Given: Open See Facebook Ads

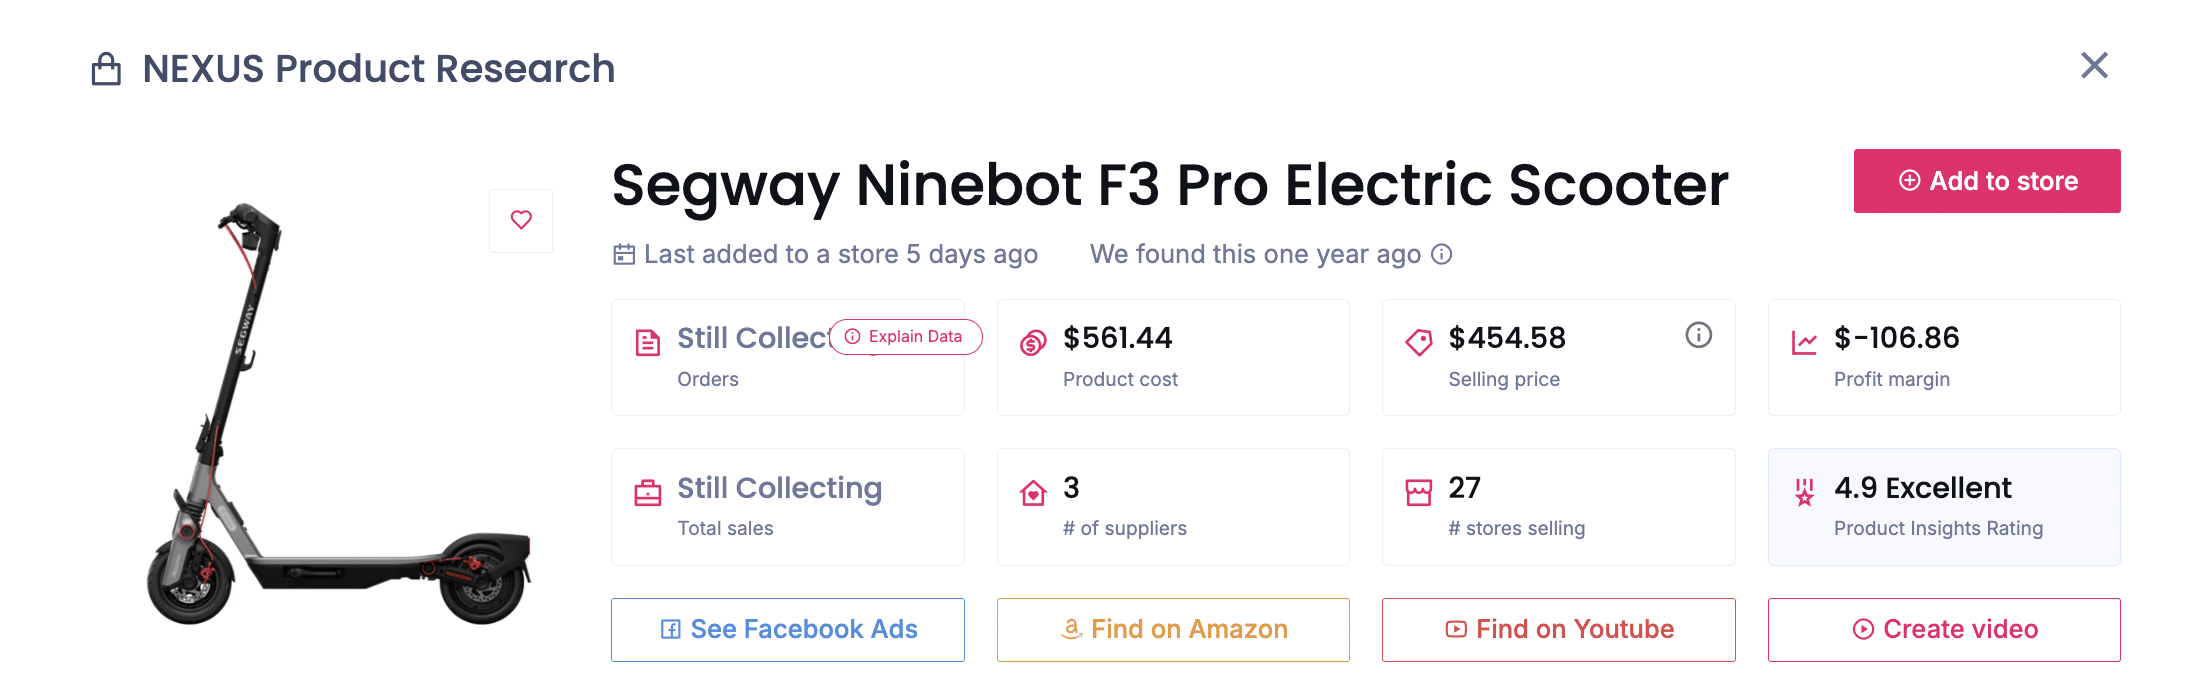Looking at the screenshot, I should 788,630.
